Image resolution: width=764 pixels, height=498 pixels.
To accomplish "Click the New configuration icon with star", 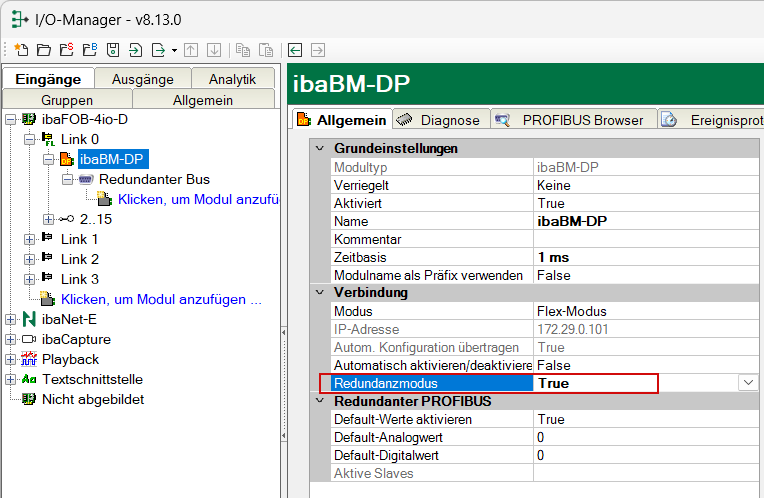I will coord(21,50).
